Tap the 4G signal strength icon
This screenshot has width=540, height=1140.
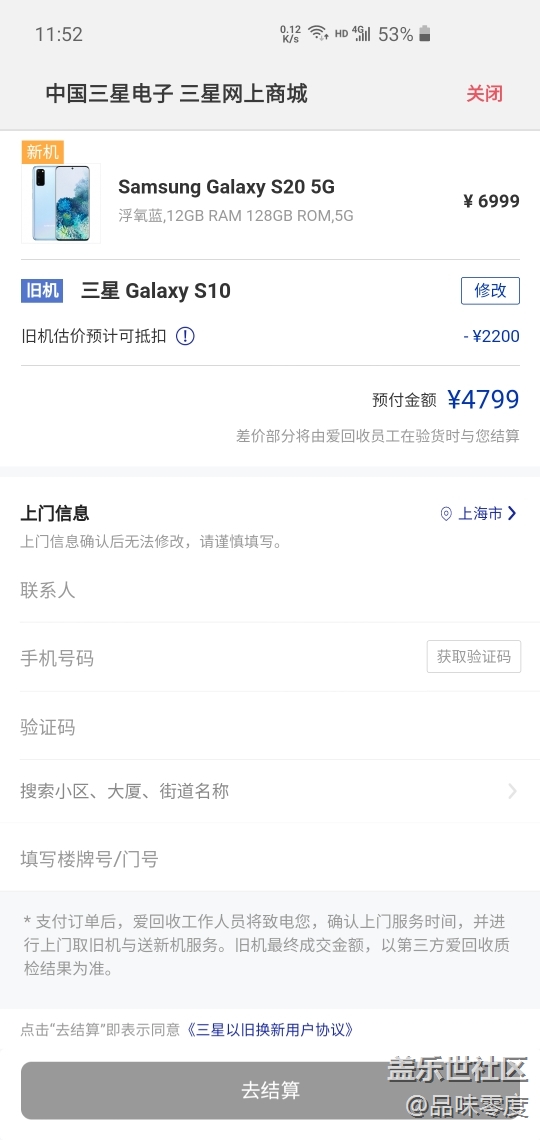(x=361, y=33)
